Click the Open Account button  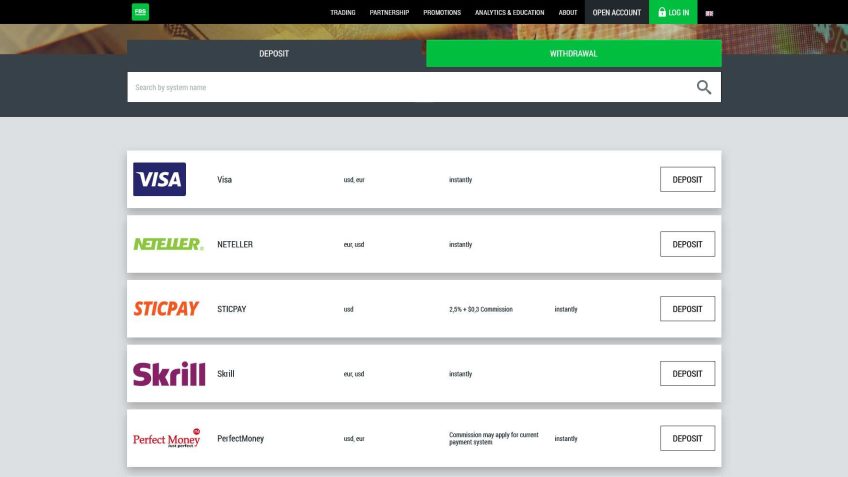[617, 13]
